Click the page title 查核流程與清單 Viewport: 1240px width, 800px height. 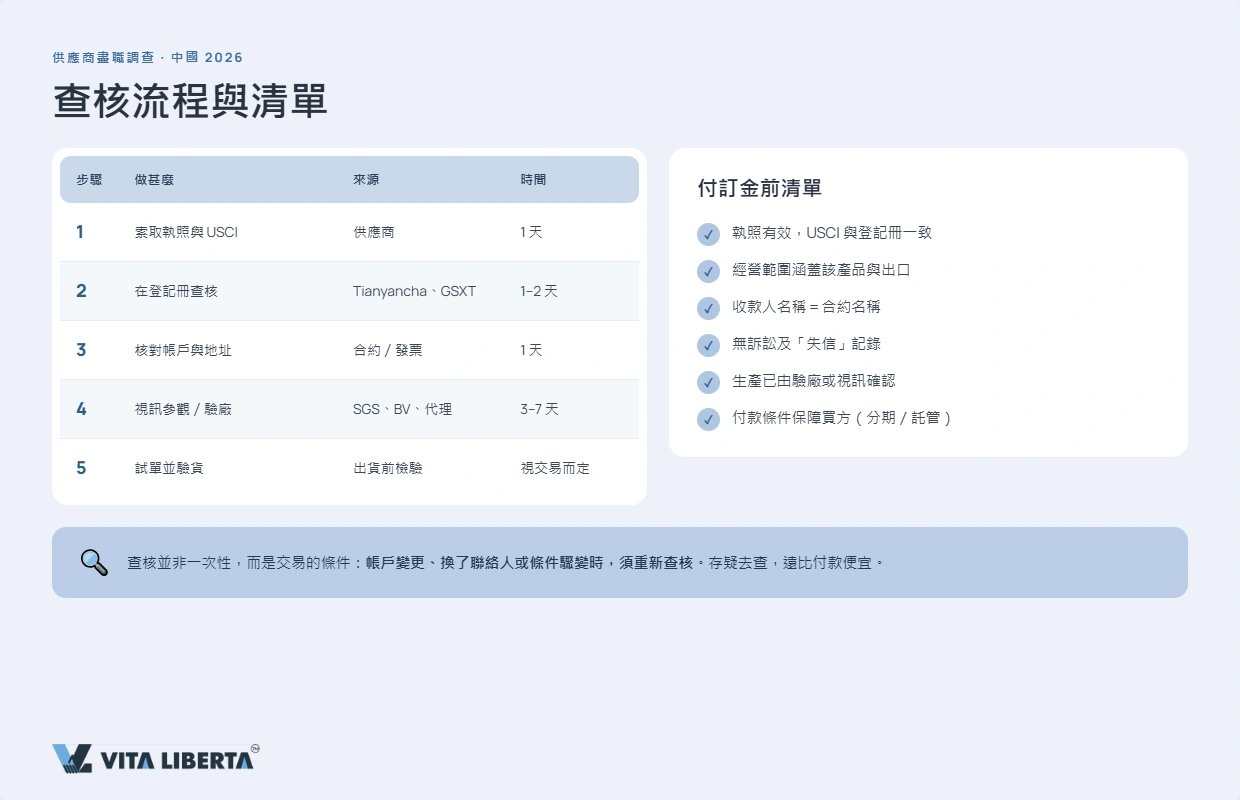pos(190,101)
